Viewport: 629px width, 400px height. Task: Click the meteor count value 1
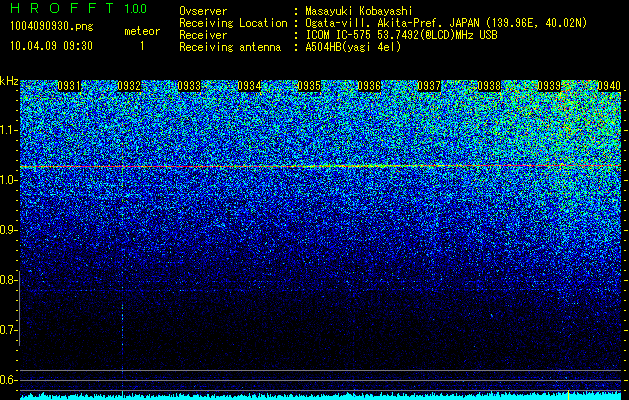(142, 46)
